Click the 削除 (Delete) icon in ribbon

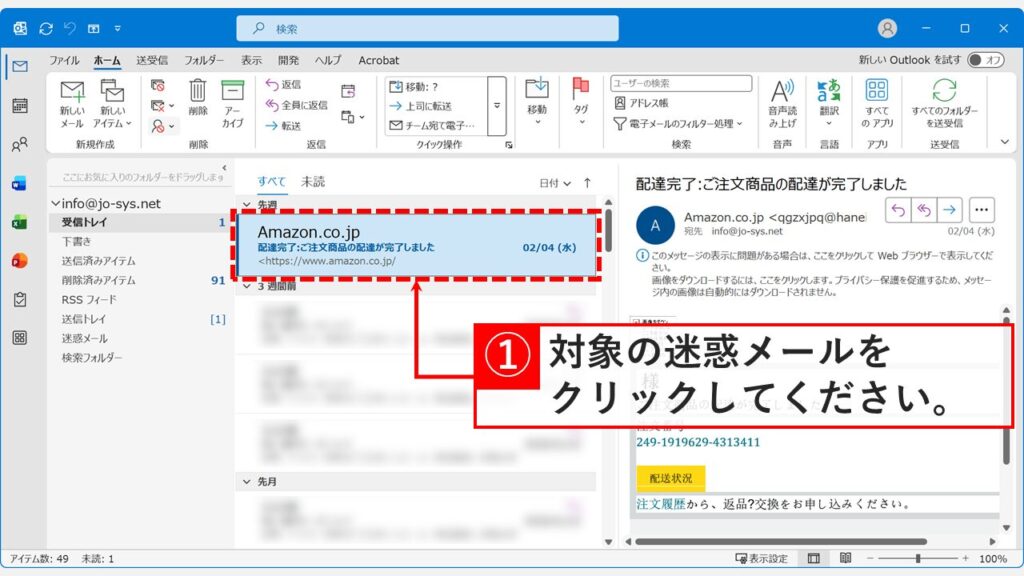(x=196, y=95)
